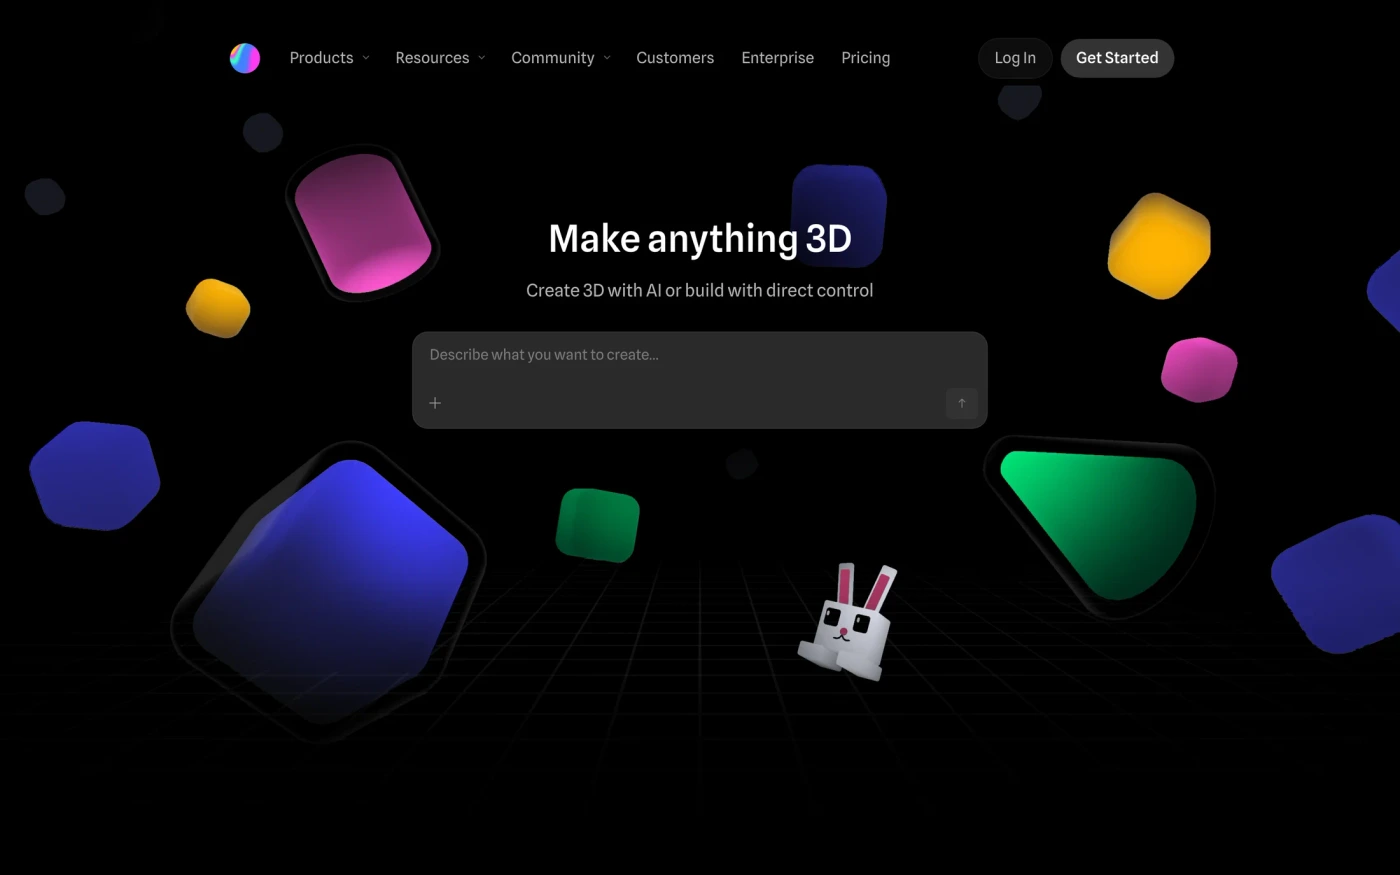Visit the Pricing page
The width and height of the screenshot is (1400, 875).
click(865, 58)
